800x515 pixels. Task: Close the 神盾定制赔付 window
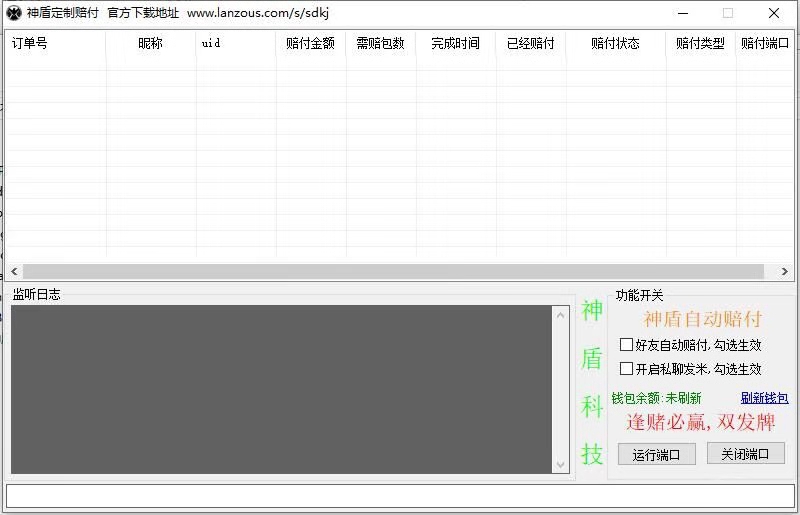(774, 13)
